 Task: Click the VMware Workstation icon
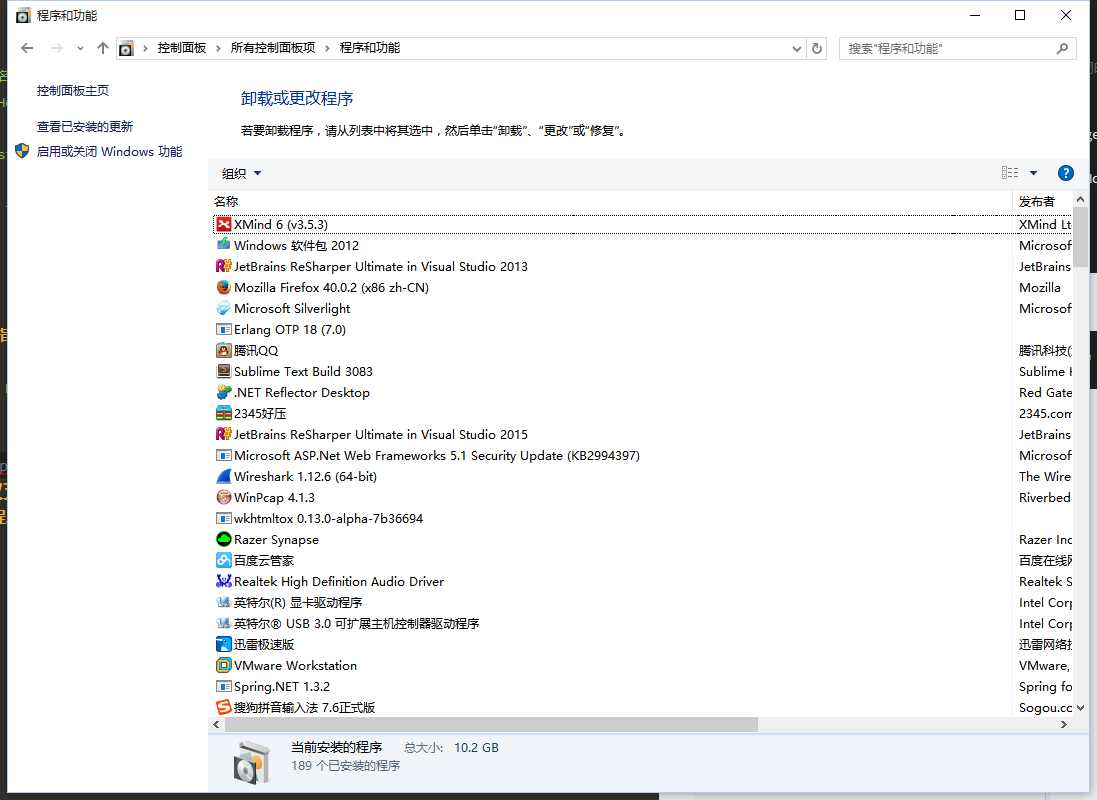pos(223,665)
